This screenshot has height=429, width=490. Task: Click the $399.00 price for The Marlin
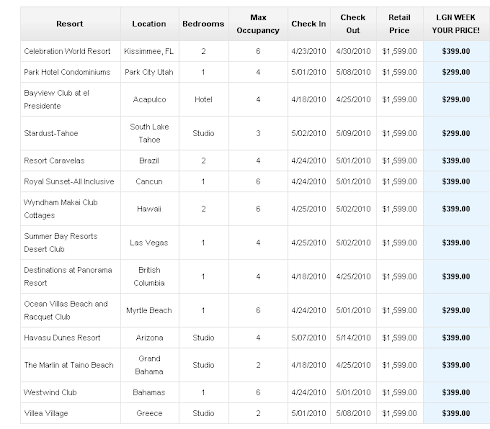click(x=456, y=365)
